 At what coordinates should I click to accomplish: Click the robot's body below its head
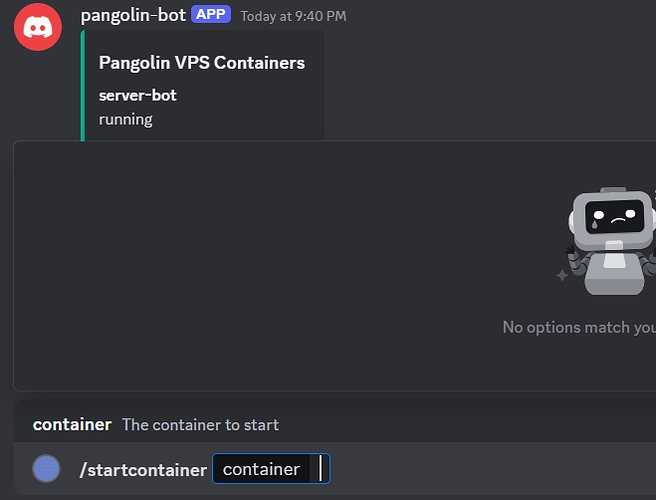point(614,270)
